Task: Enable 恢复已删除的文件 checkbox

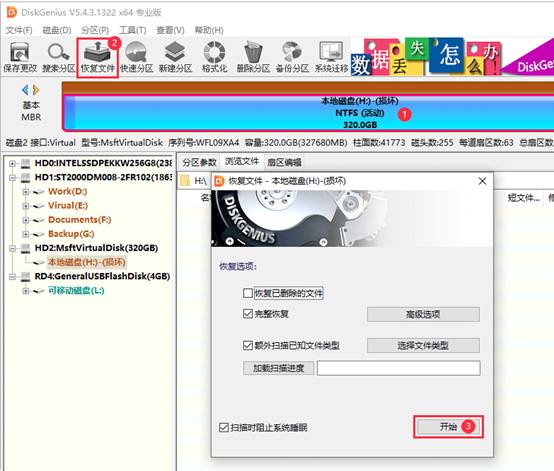Action: click(x=248, y=293)
